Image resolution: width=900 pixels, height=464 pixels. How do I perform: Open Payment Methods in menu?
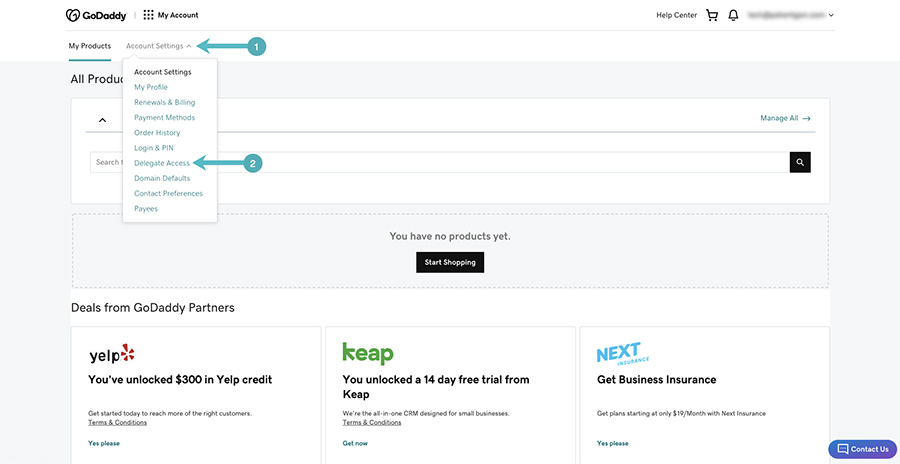pos(164,117)
